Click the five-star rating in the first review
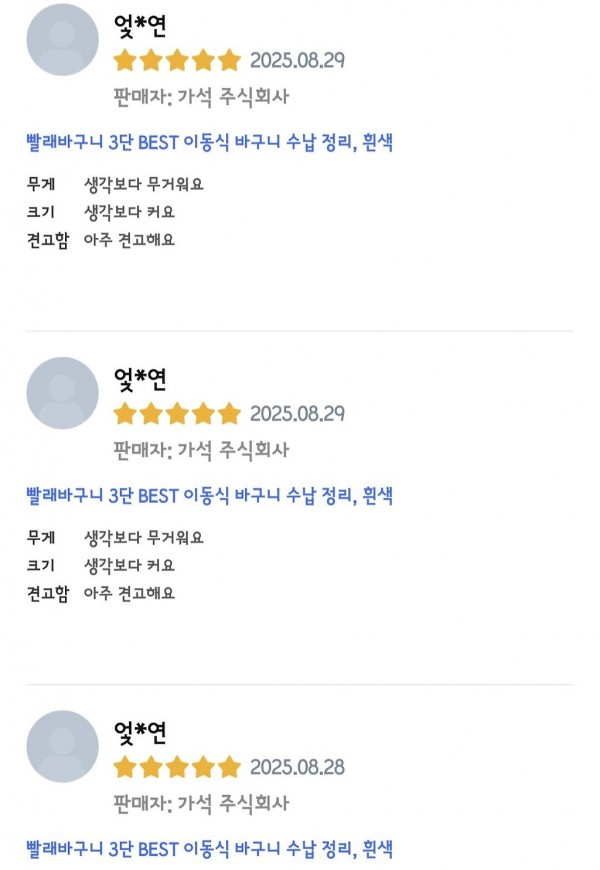Viewport: 600px width, 870px height. 177,61
